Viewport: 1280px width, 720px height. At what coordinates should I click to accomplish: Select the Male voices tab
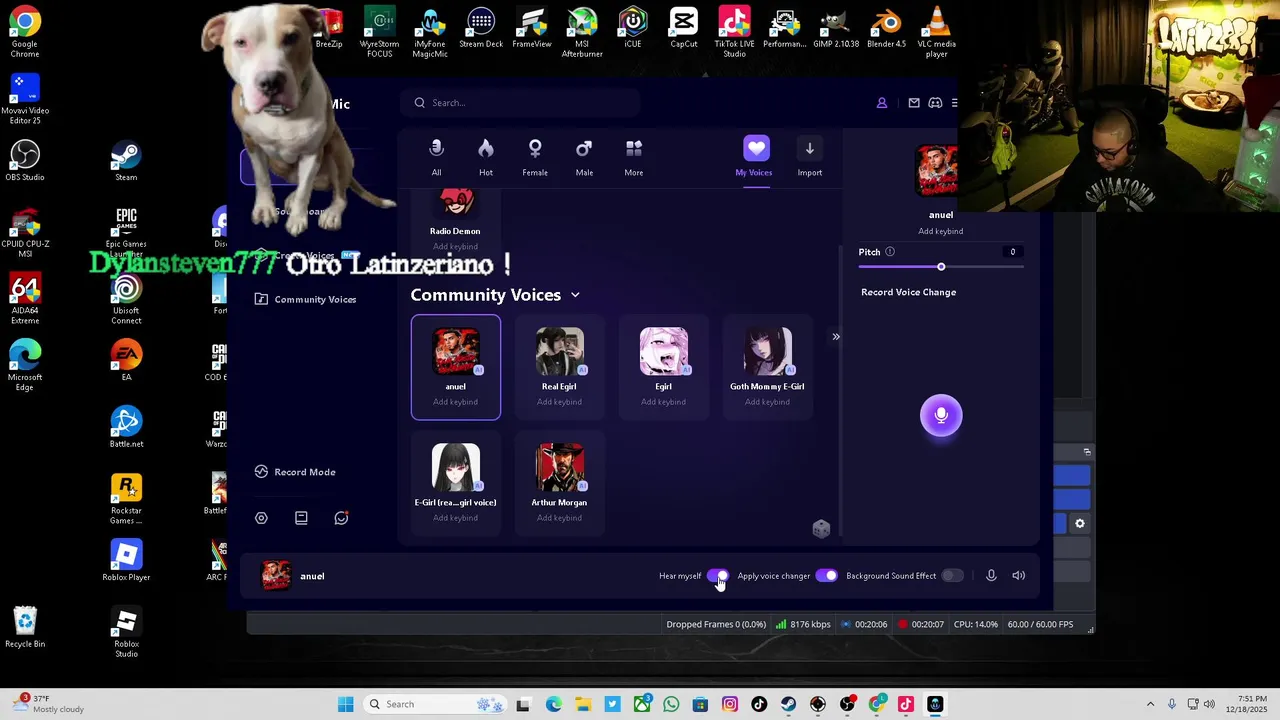[584, 158]
